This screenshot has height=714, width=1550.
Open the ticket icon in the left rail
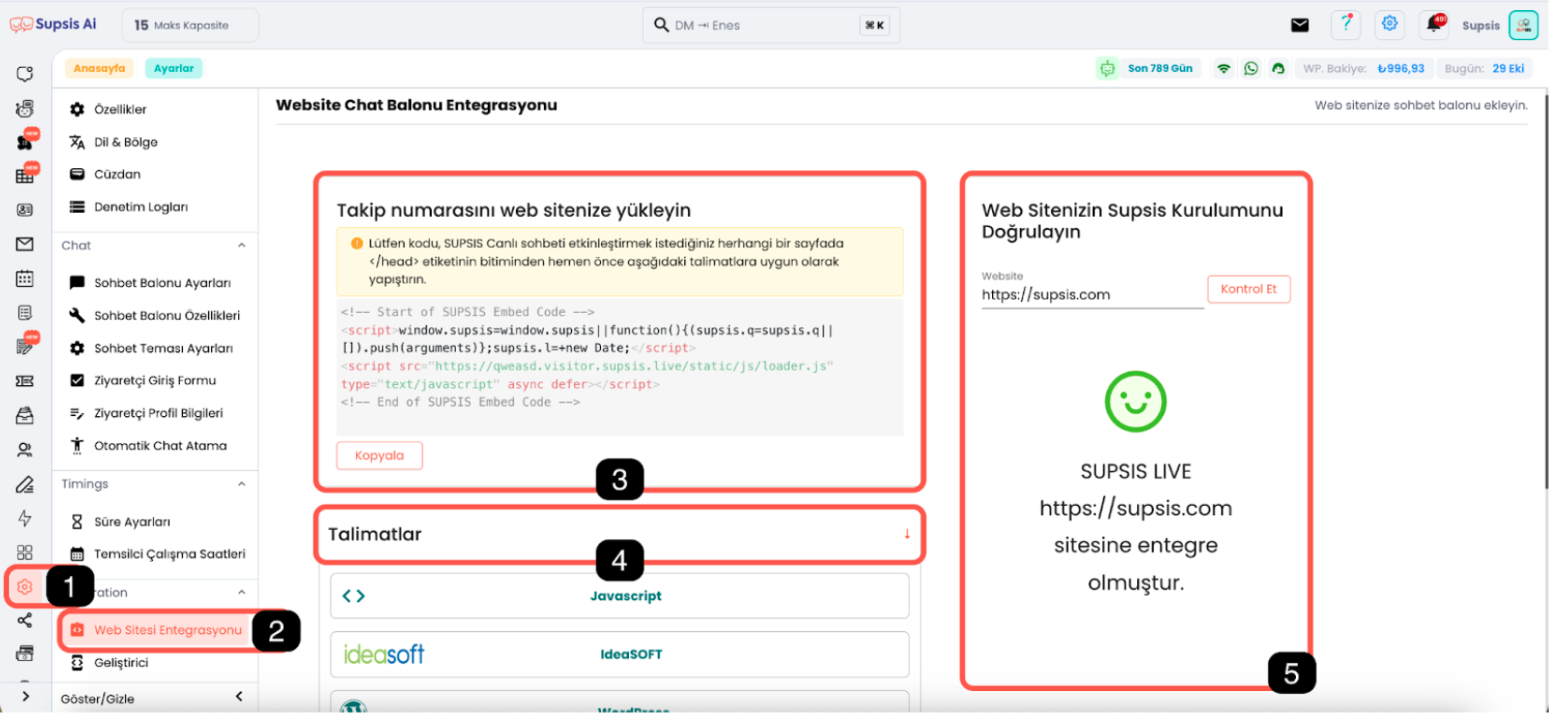coord(25,381)
